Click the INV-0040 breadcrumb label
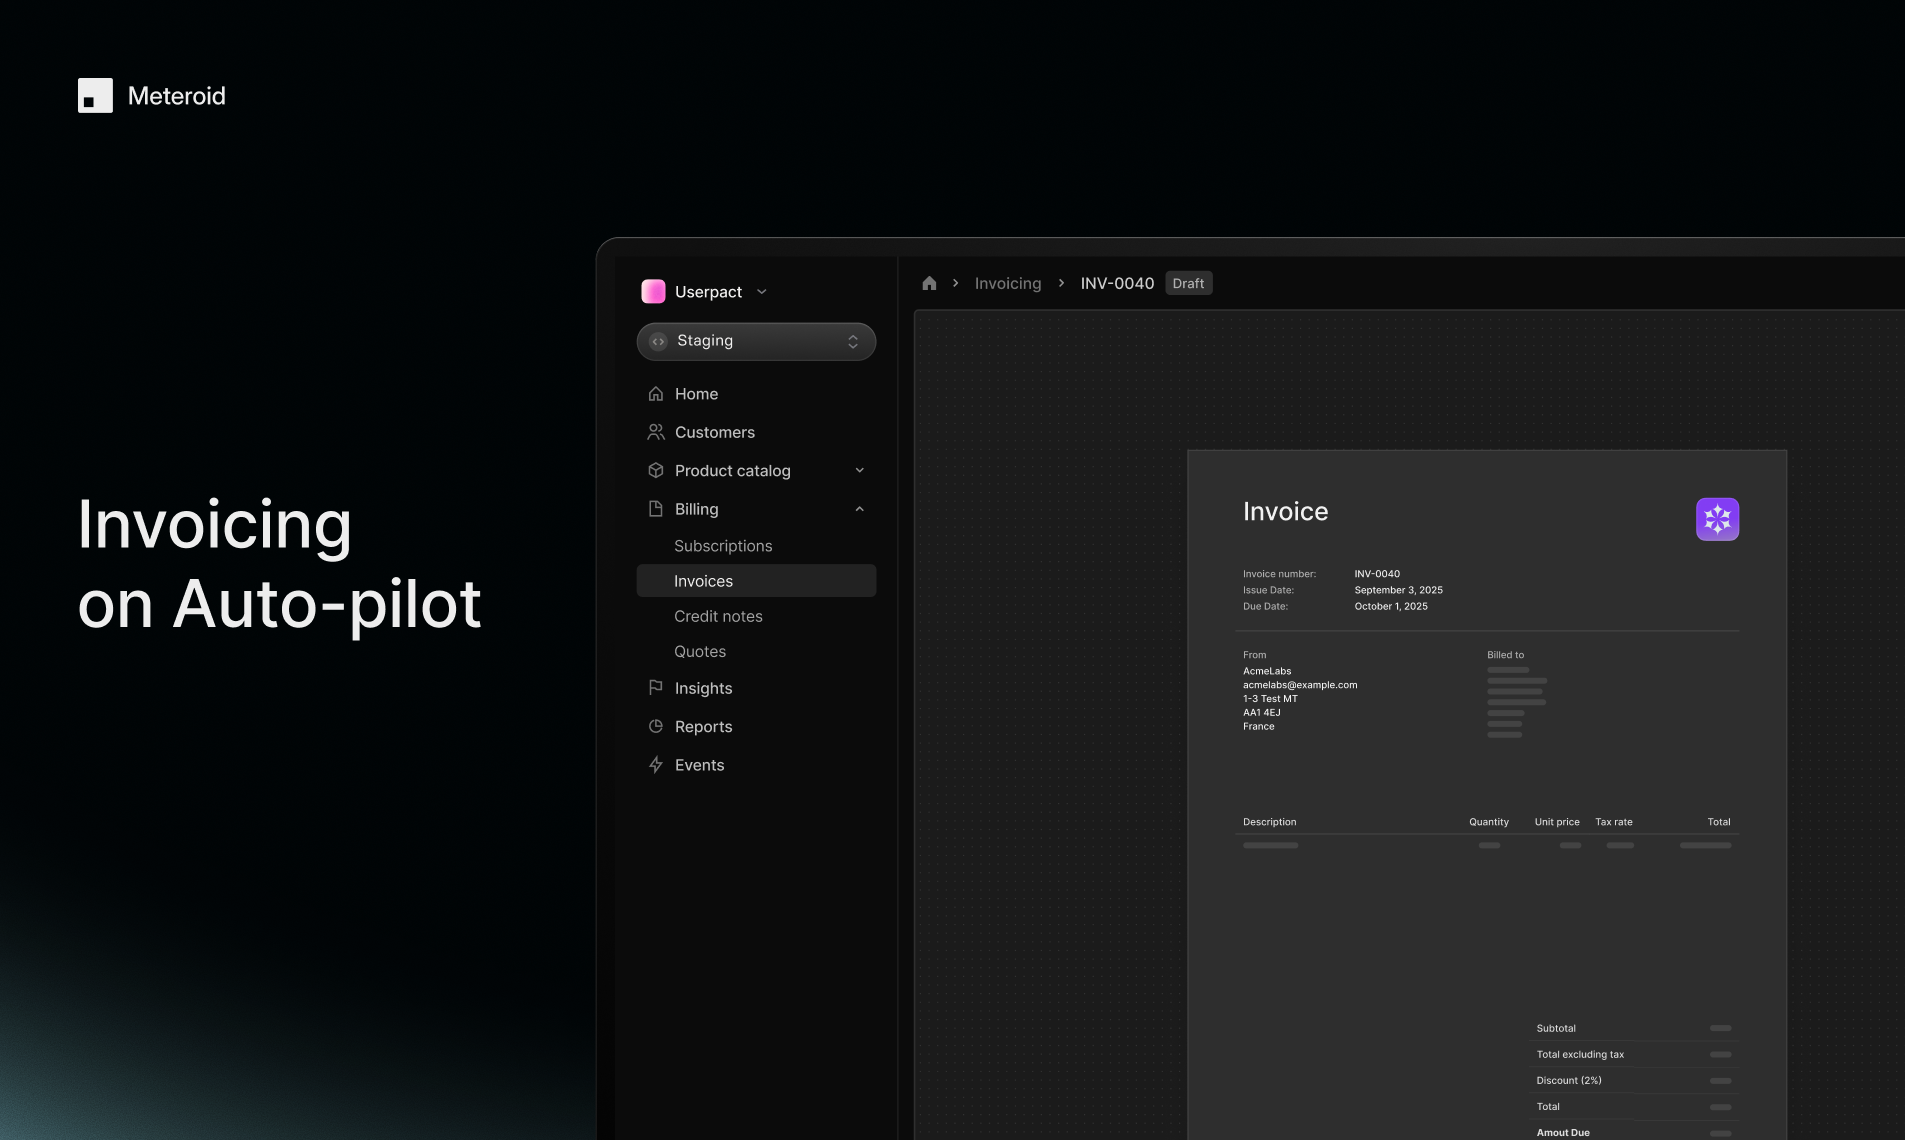This screenshot has width=1905, height=1140. 1117,284
